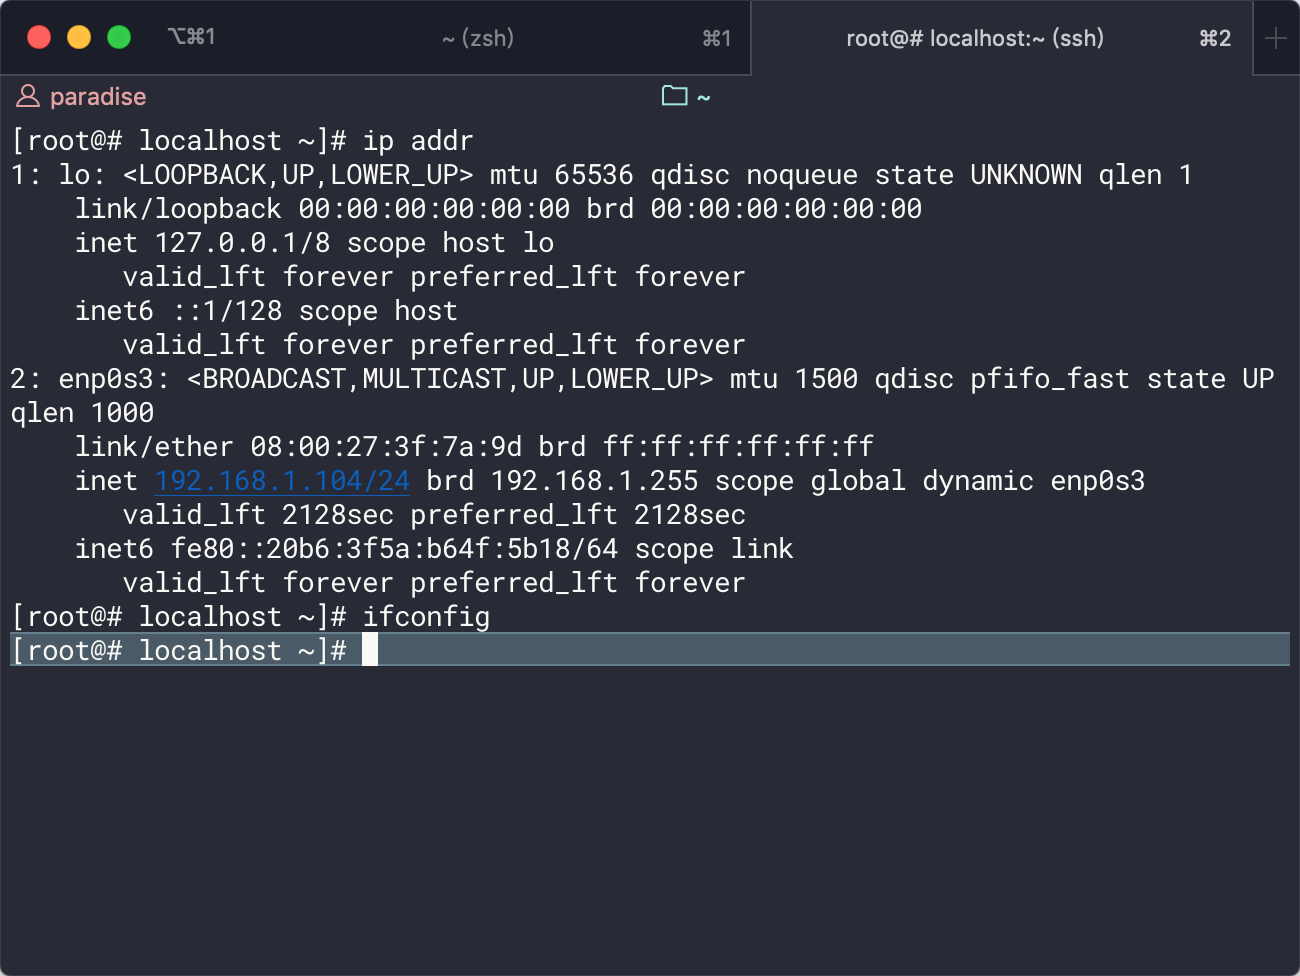
Task: Switch to the ~ (zsh) tab
Action: [x=478, y=38]
